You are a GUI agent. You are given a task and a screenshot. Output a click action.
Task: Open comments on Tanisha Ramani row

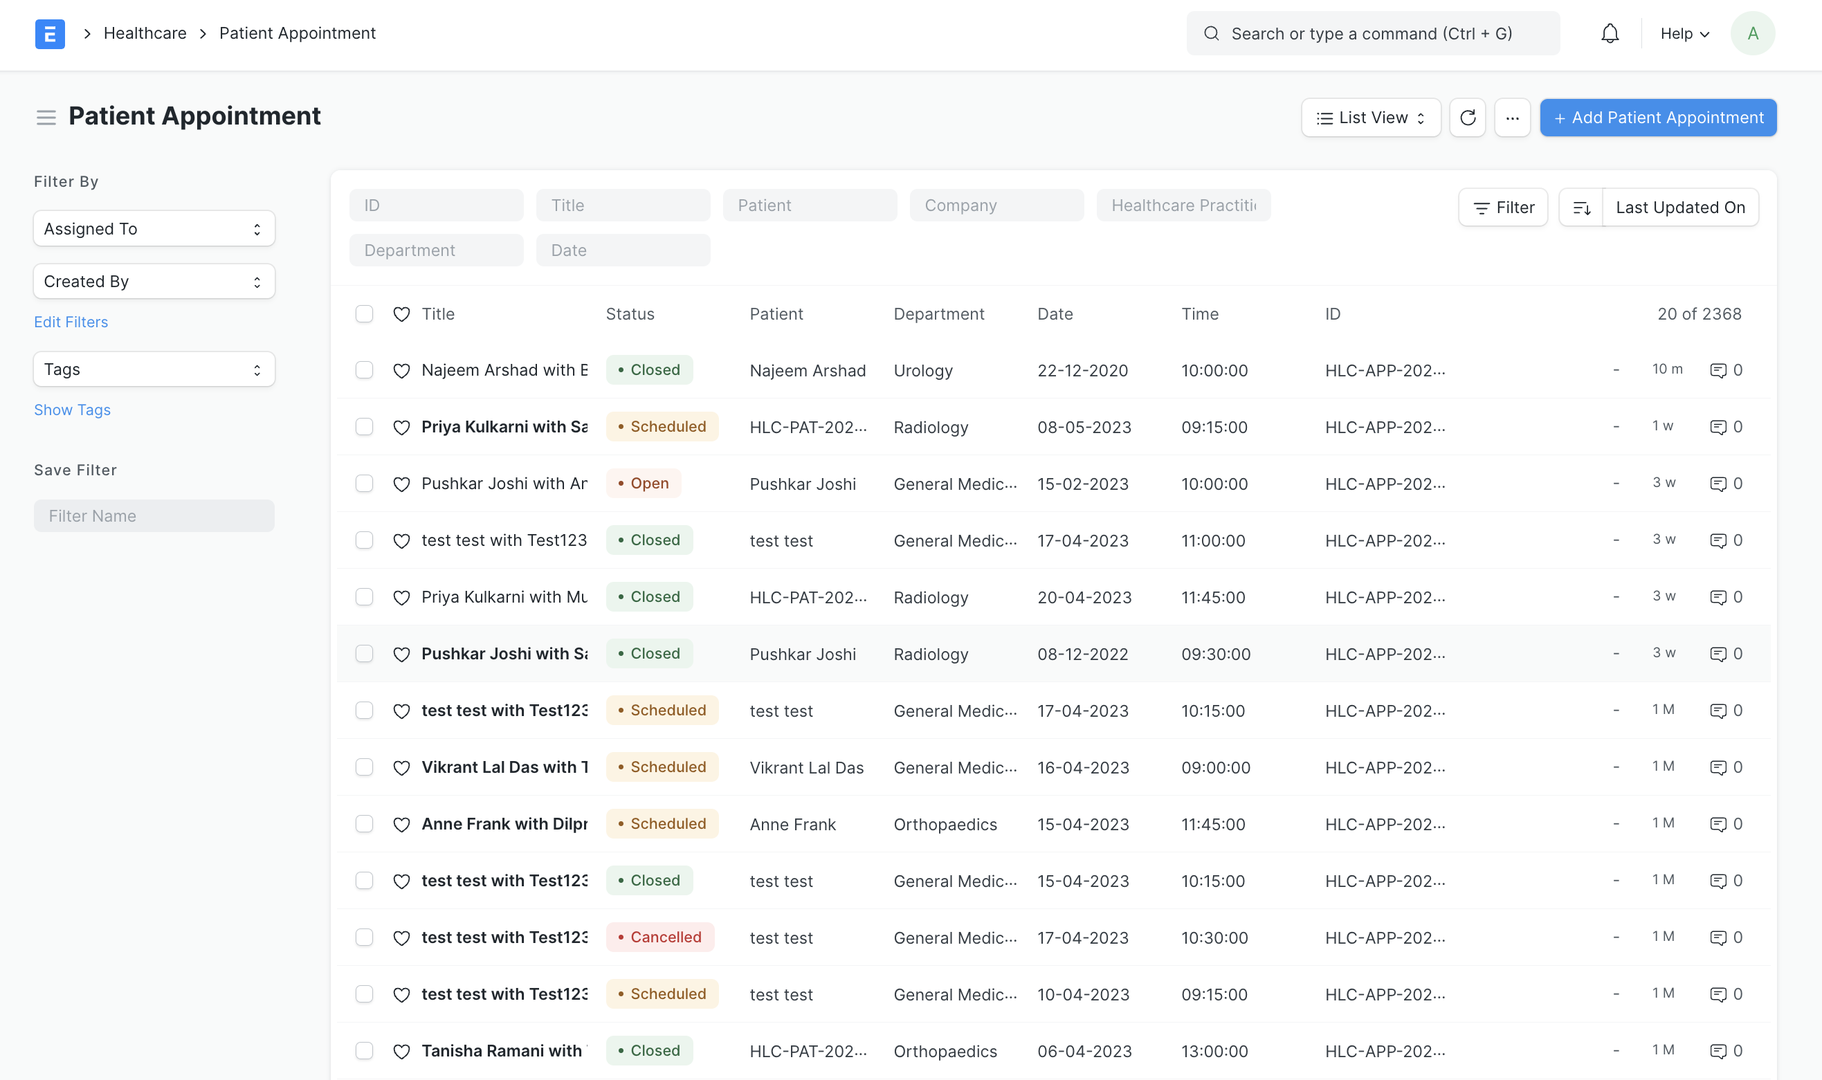(x=1726, y=1051)
